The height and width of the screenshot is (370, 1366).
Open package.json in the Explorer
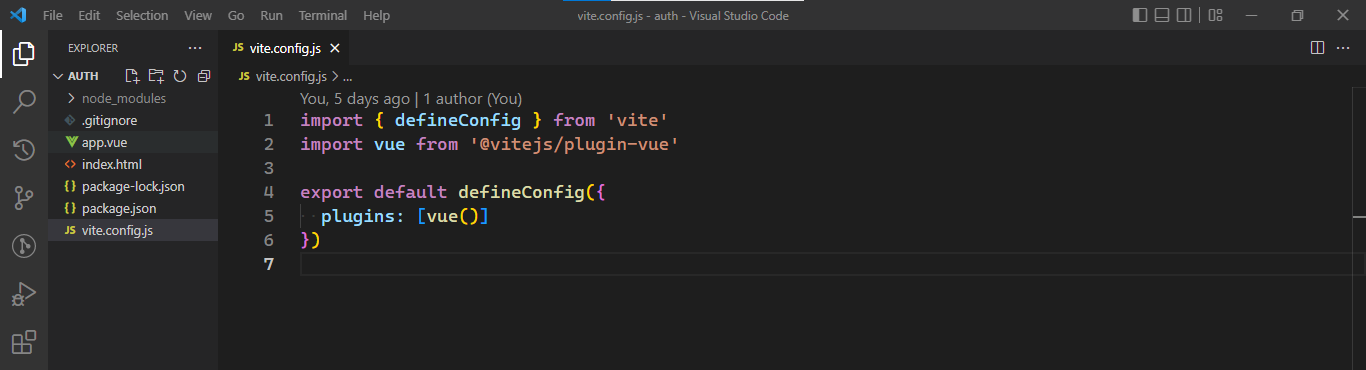pyautogui.click(x=133, y=208)
